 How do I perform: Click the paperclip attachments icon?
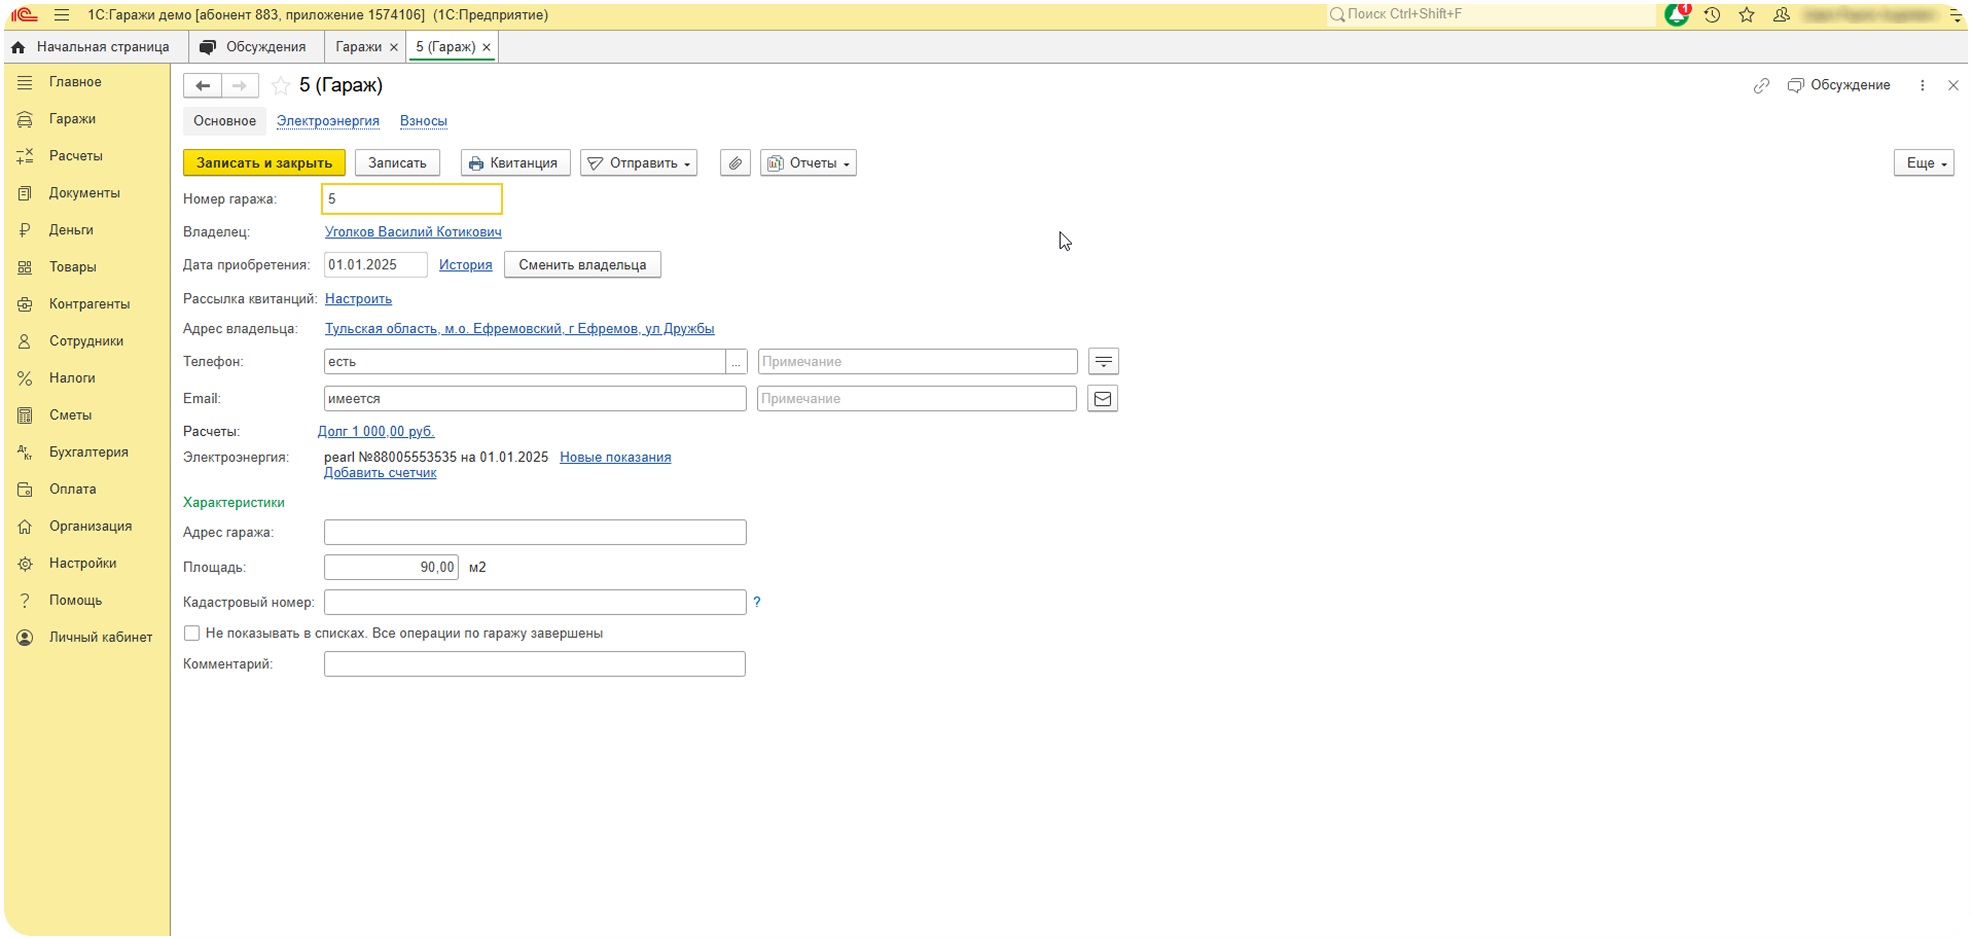click(x=735, y=163)
